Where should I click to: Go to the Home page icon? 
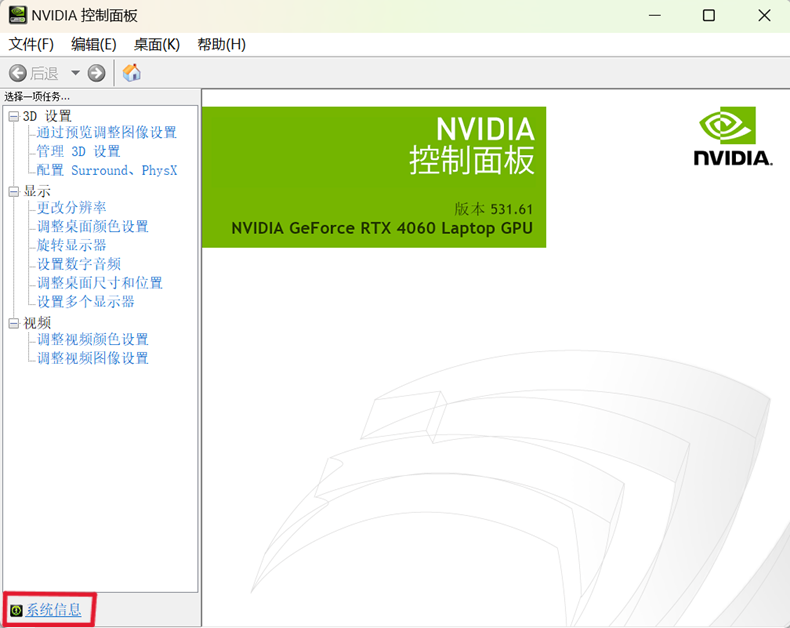[x=131, y=73]
